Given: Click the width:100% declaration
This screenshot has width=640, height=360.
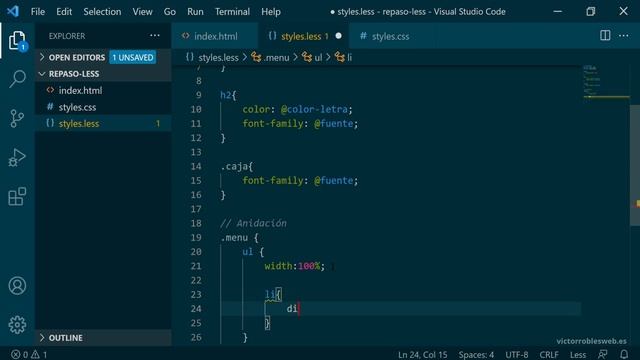Looking at the screenshot, I should pyautogui.click(x=294, y=266).
